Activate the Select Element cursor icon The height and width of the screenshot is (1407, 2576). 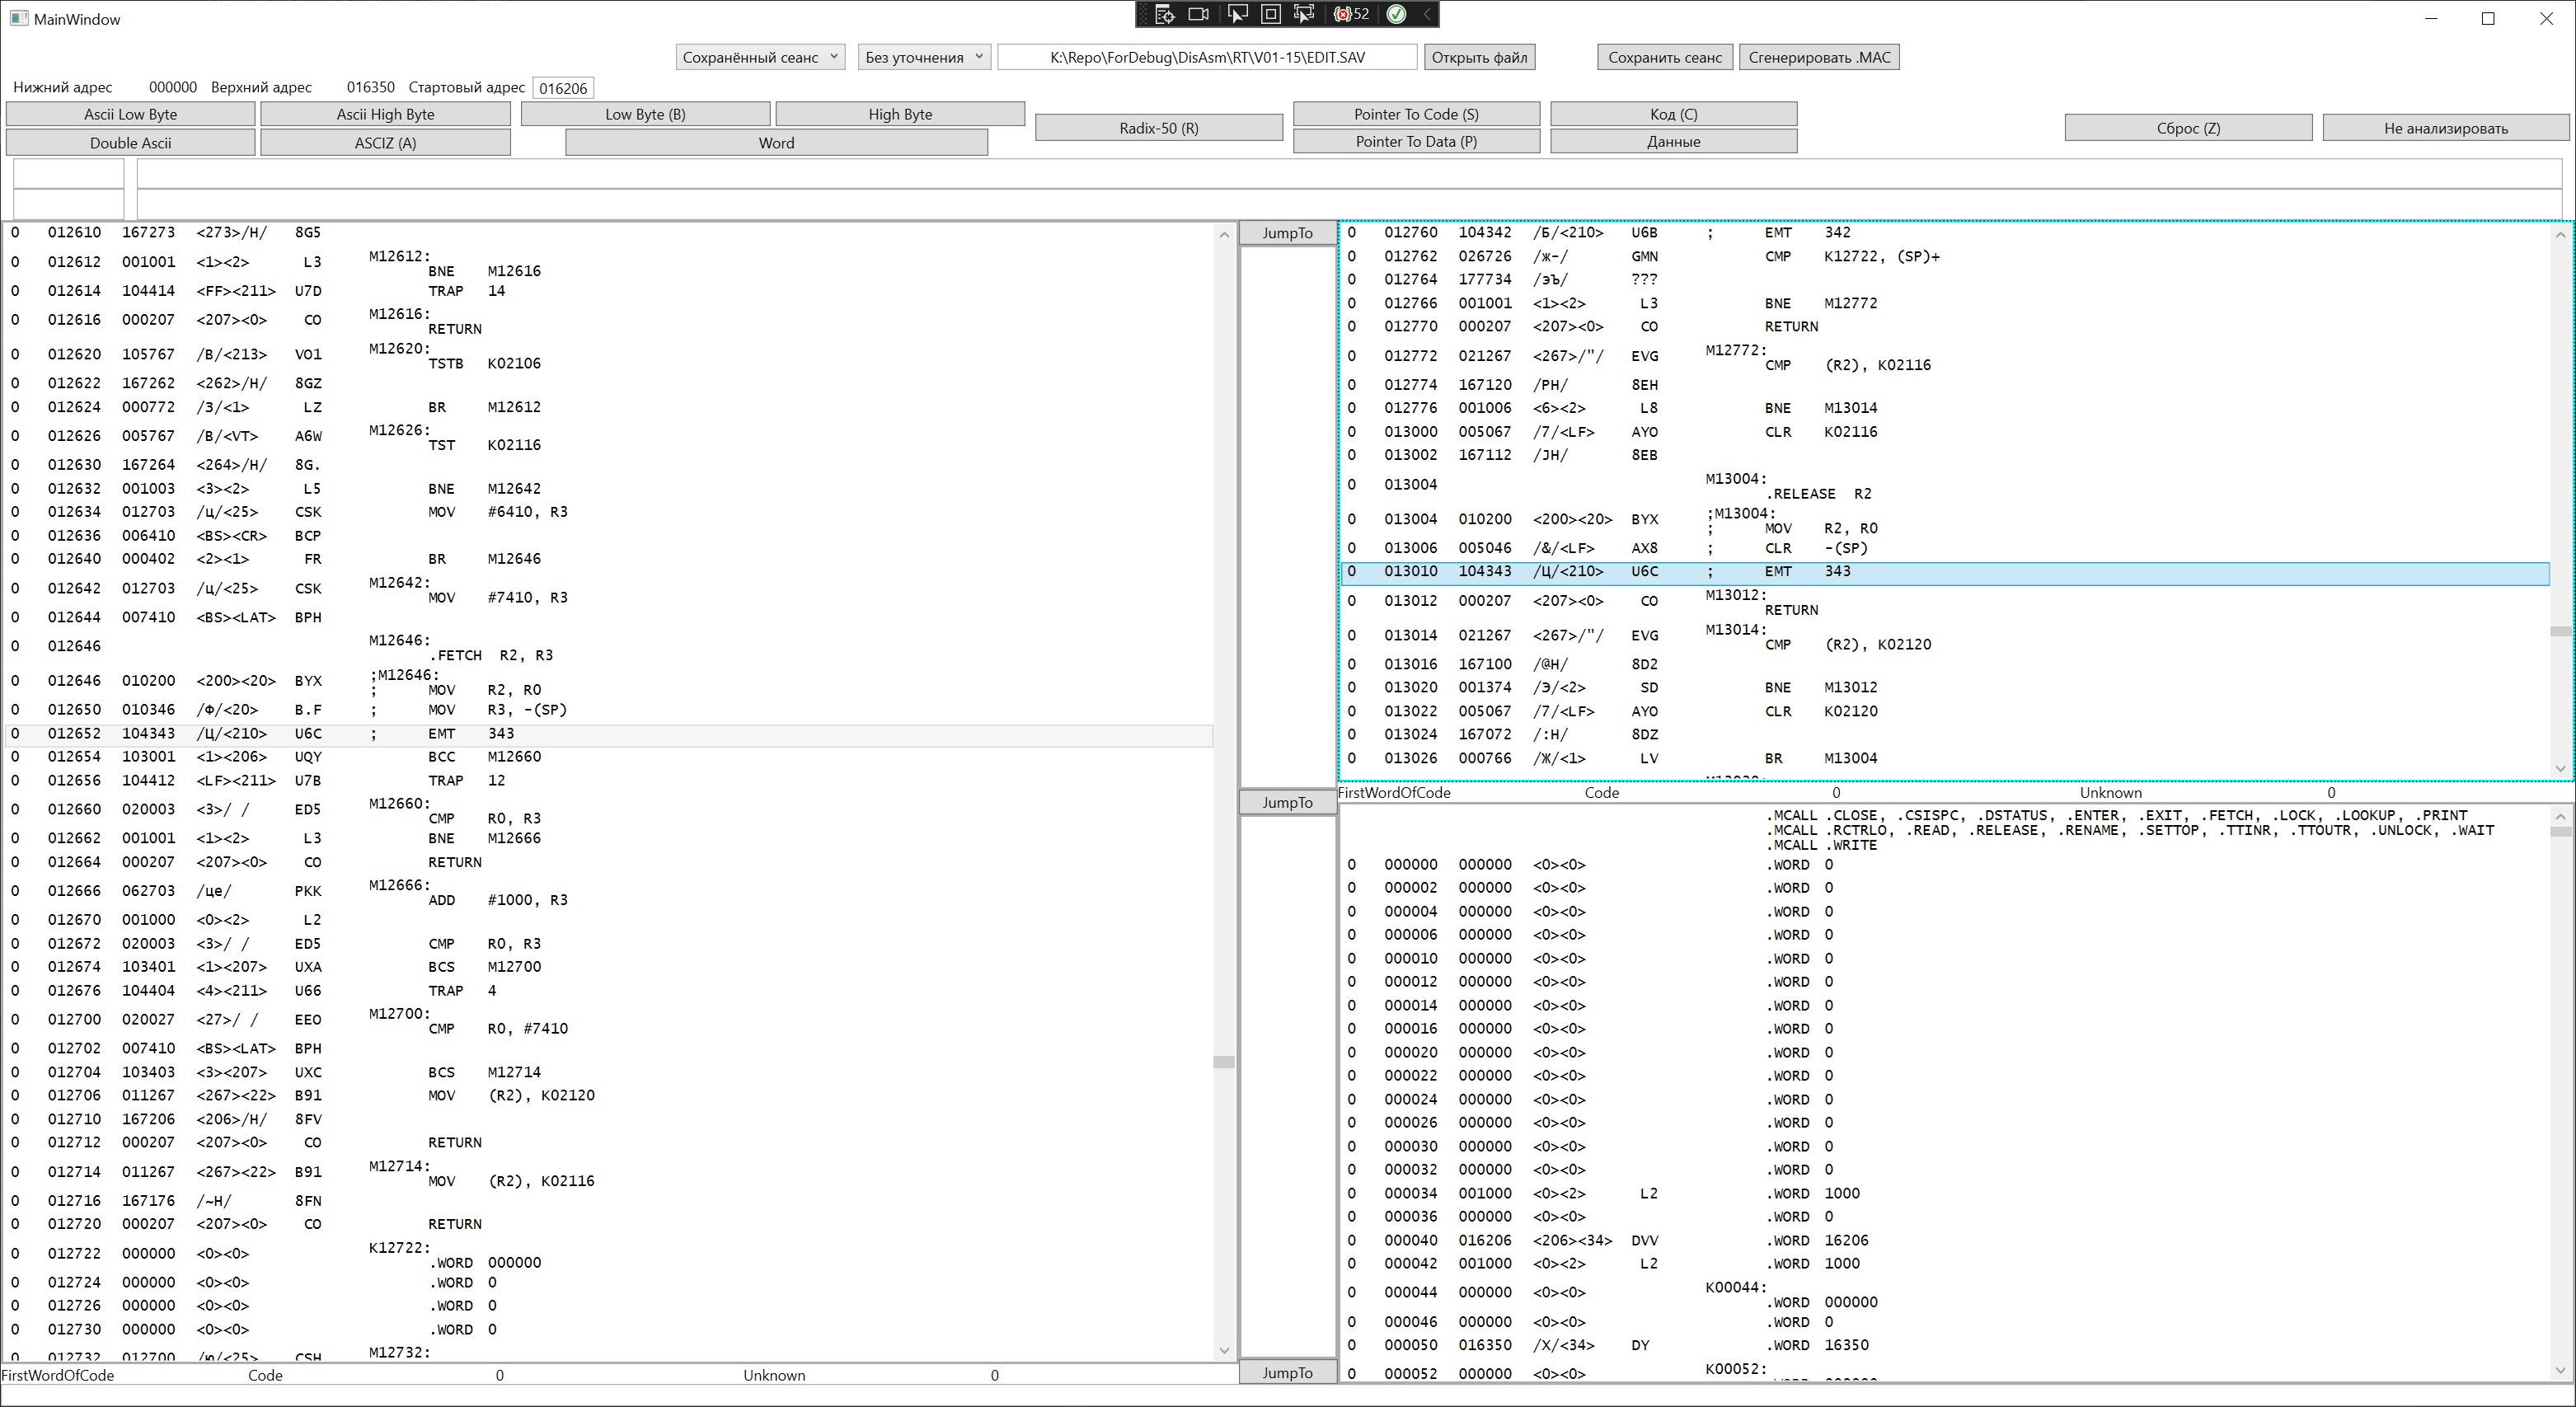click(1237, 14)
